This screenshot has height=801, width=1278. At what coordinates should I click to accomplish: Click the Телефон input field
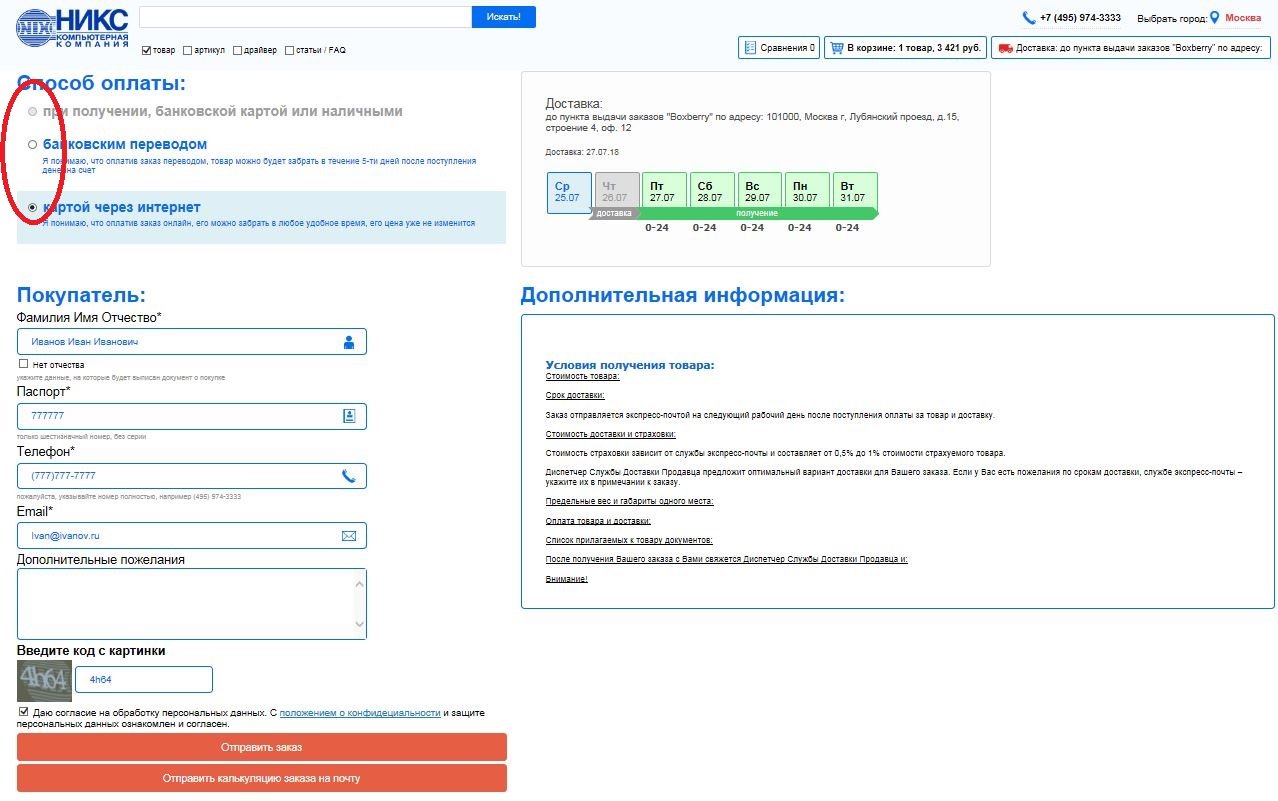coord(192,476)
